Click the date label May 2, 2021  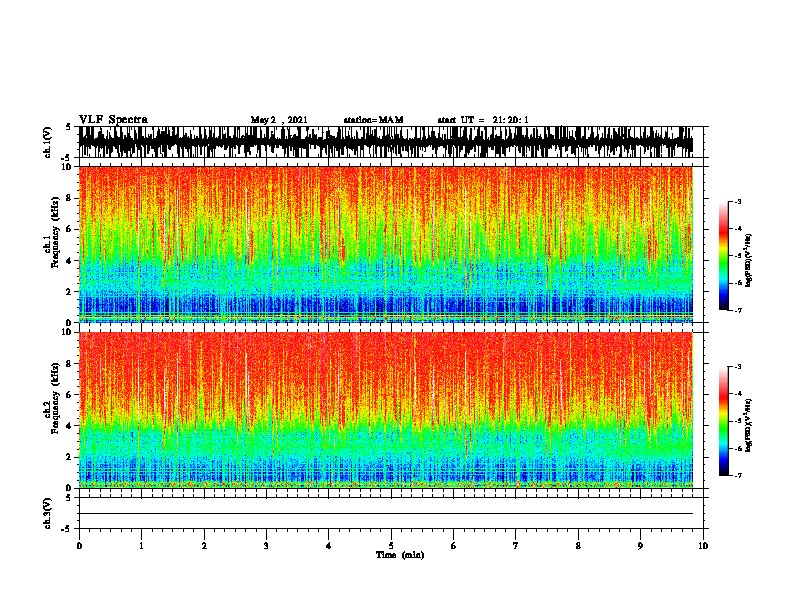tap(279, 120)
